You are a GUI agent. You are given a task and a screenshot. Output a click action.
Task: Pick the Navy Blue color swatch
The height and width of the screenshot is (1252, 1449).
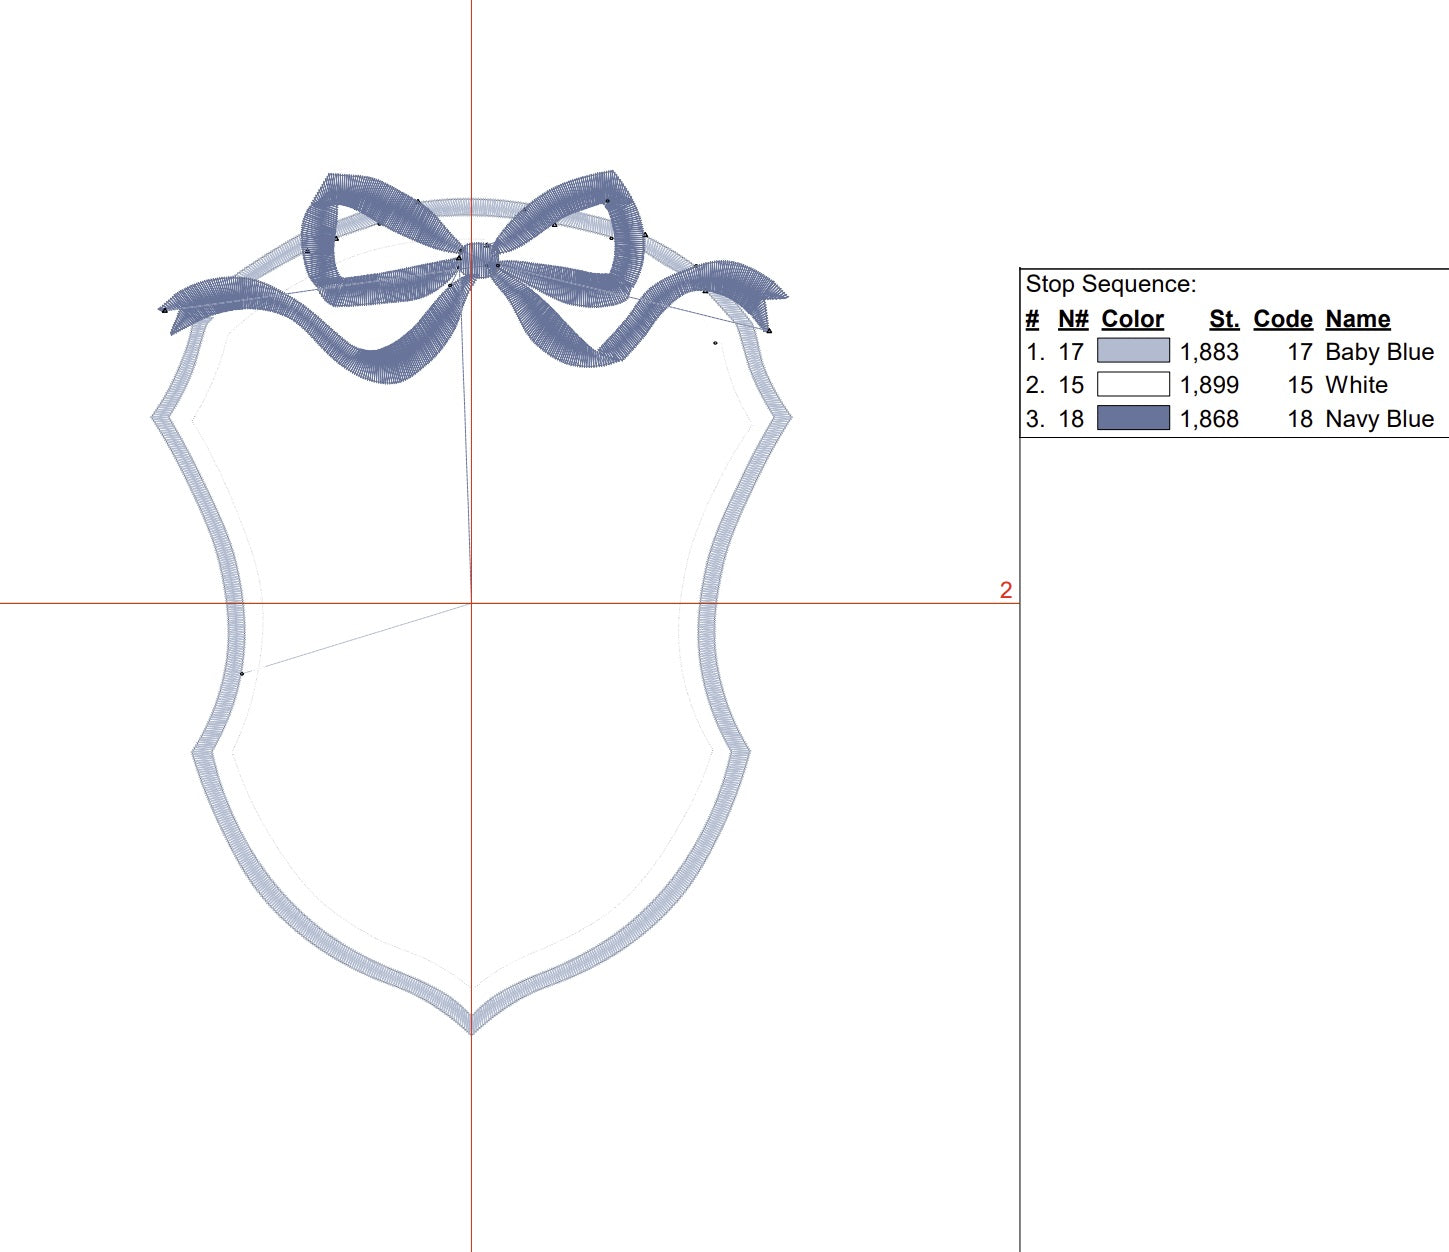[x=1133, y=418]
